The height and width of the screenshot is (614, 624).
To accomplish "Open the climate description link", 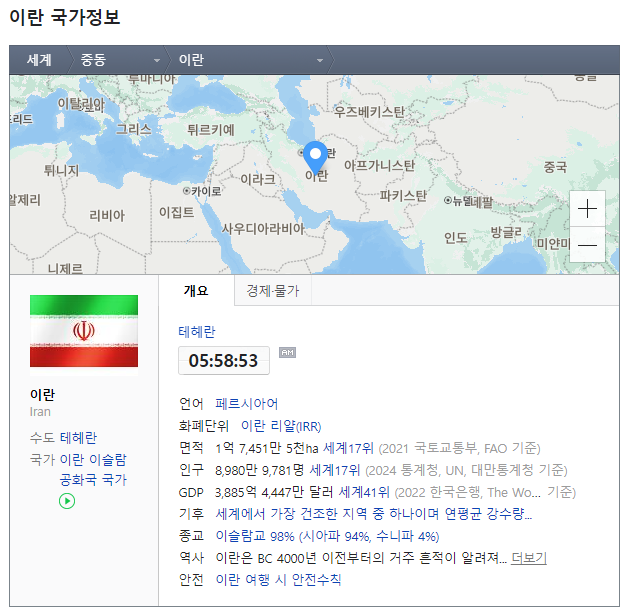I will pyautogui.click(x=374, y=514).
